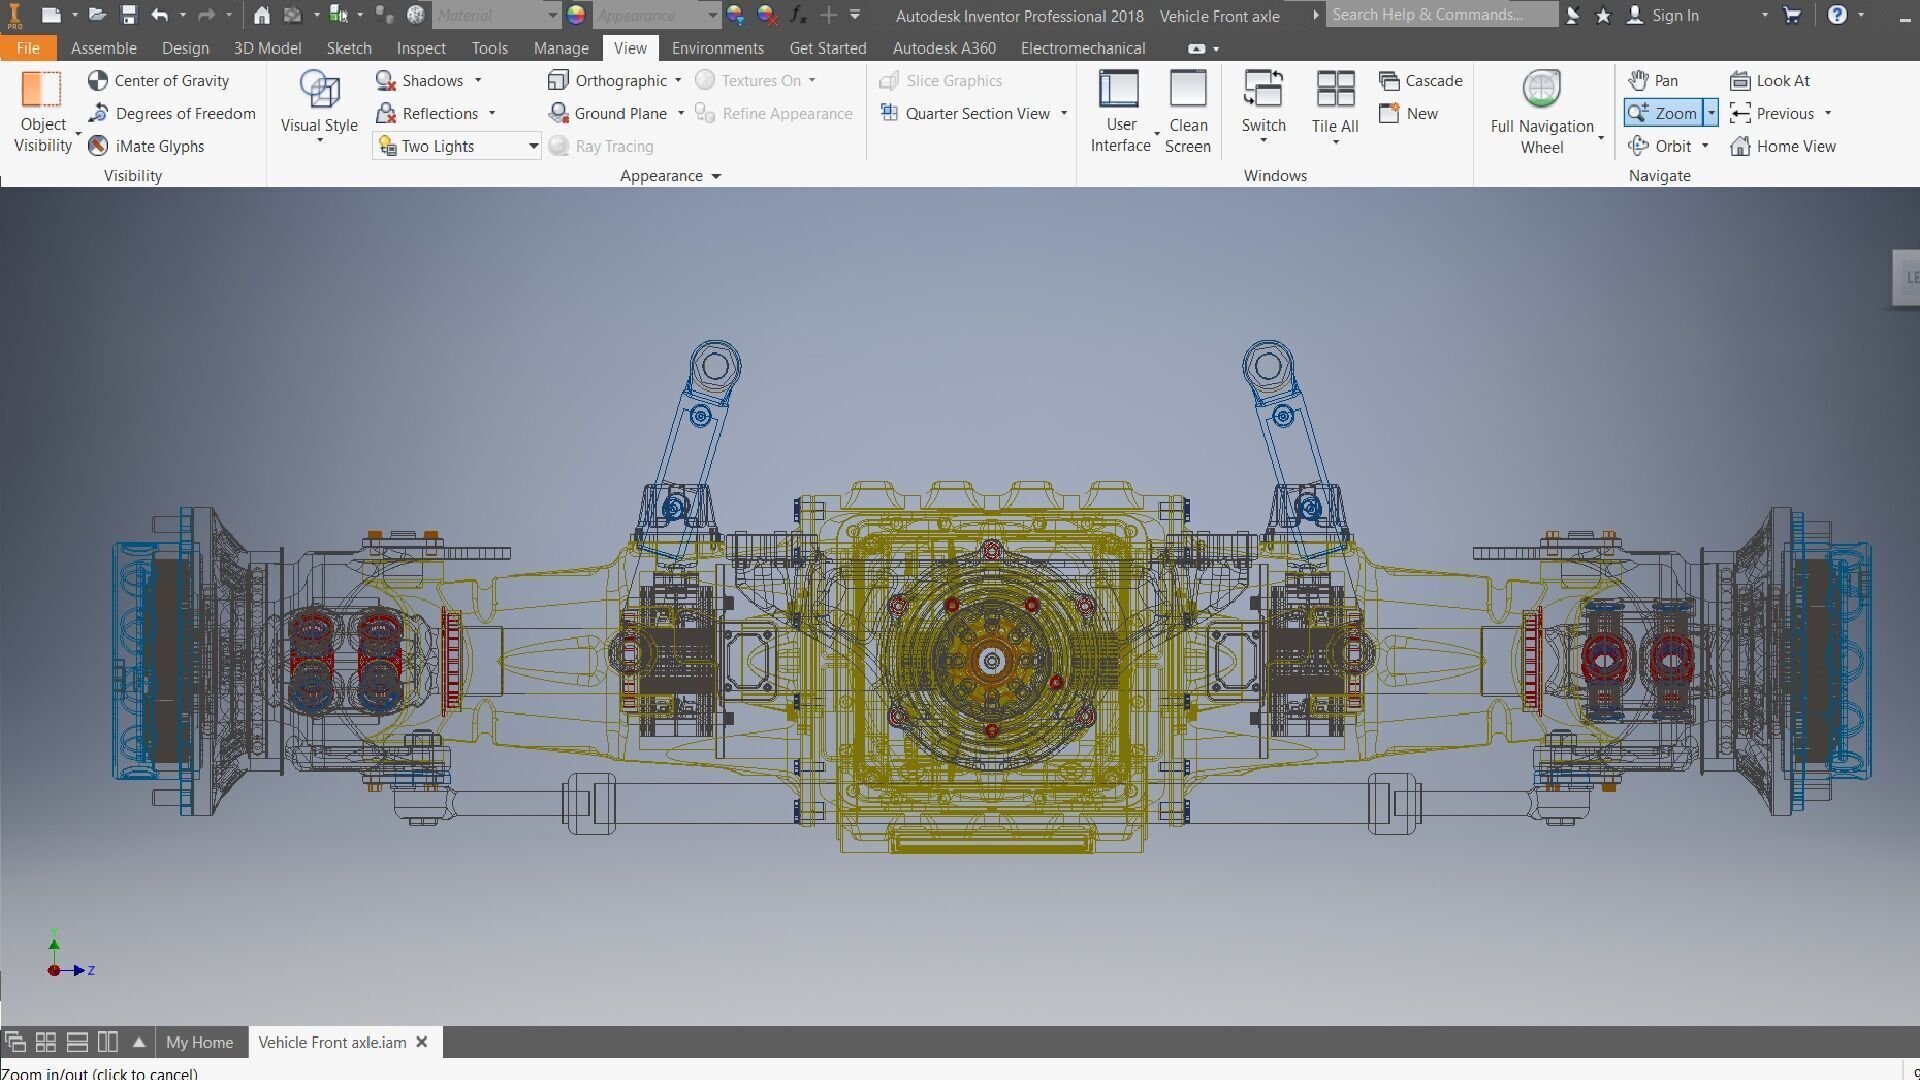The height and width of the screenshot is (1080, 1920).
Task: Open the Two Lights lighting dropdown
Action: [x=533, y=146]
